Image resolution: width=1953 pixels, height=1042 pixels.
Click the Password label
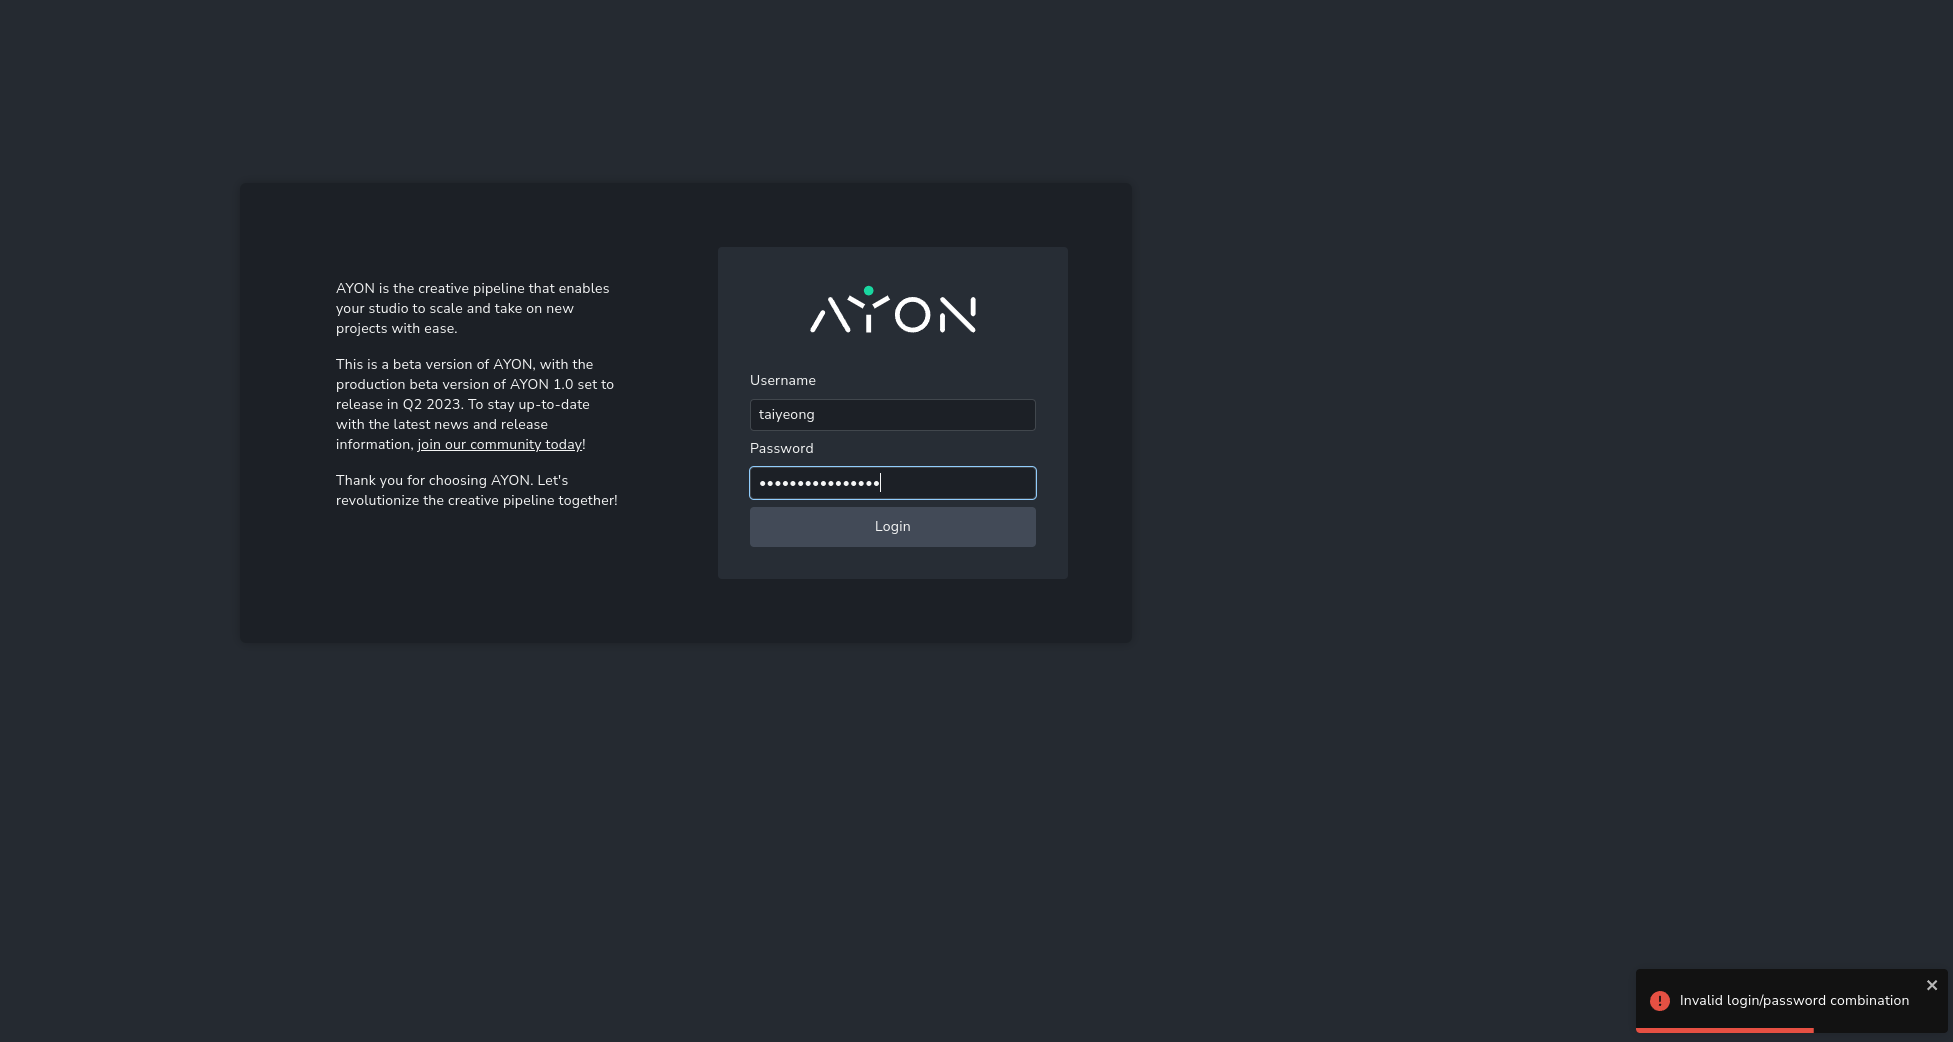(x=782, y=449)
